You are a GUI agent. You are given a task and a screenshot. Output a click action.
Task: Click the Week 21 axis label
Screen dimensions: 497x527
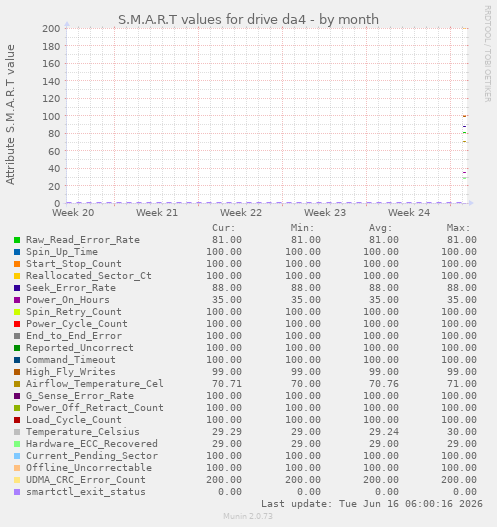pos(157,213)
